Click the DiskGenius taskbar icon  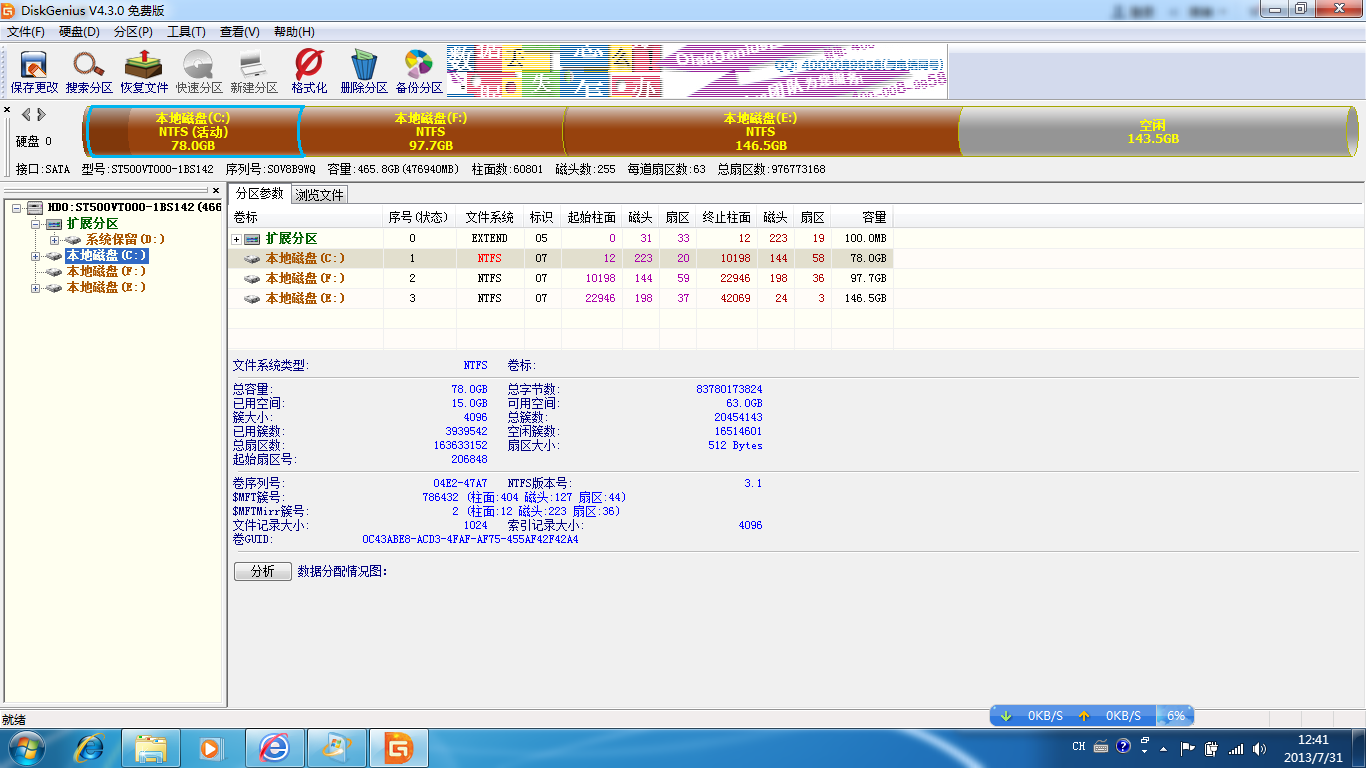pos(399,748)
